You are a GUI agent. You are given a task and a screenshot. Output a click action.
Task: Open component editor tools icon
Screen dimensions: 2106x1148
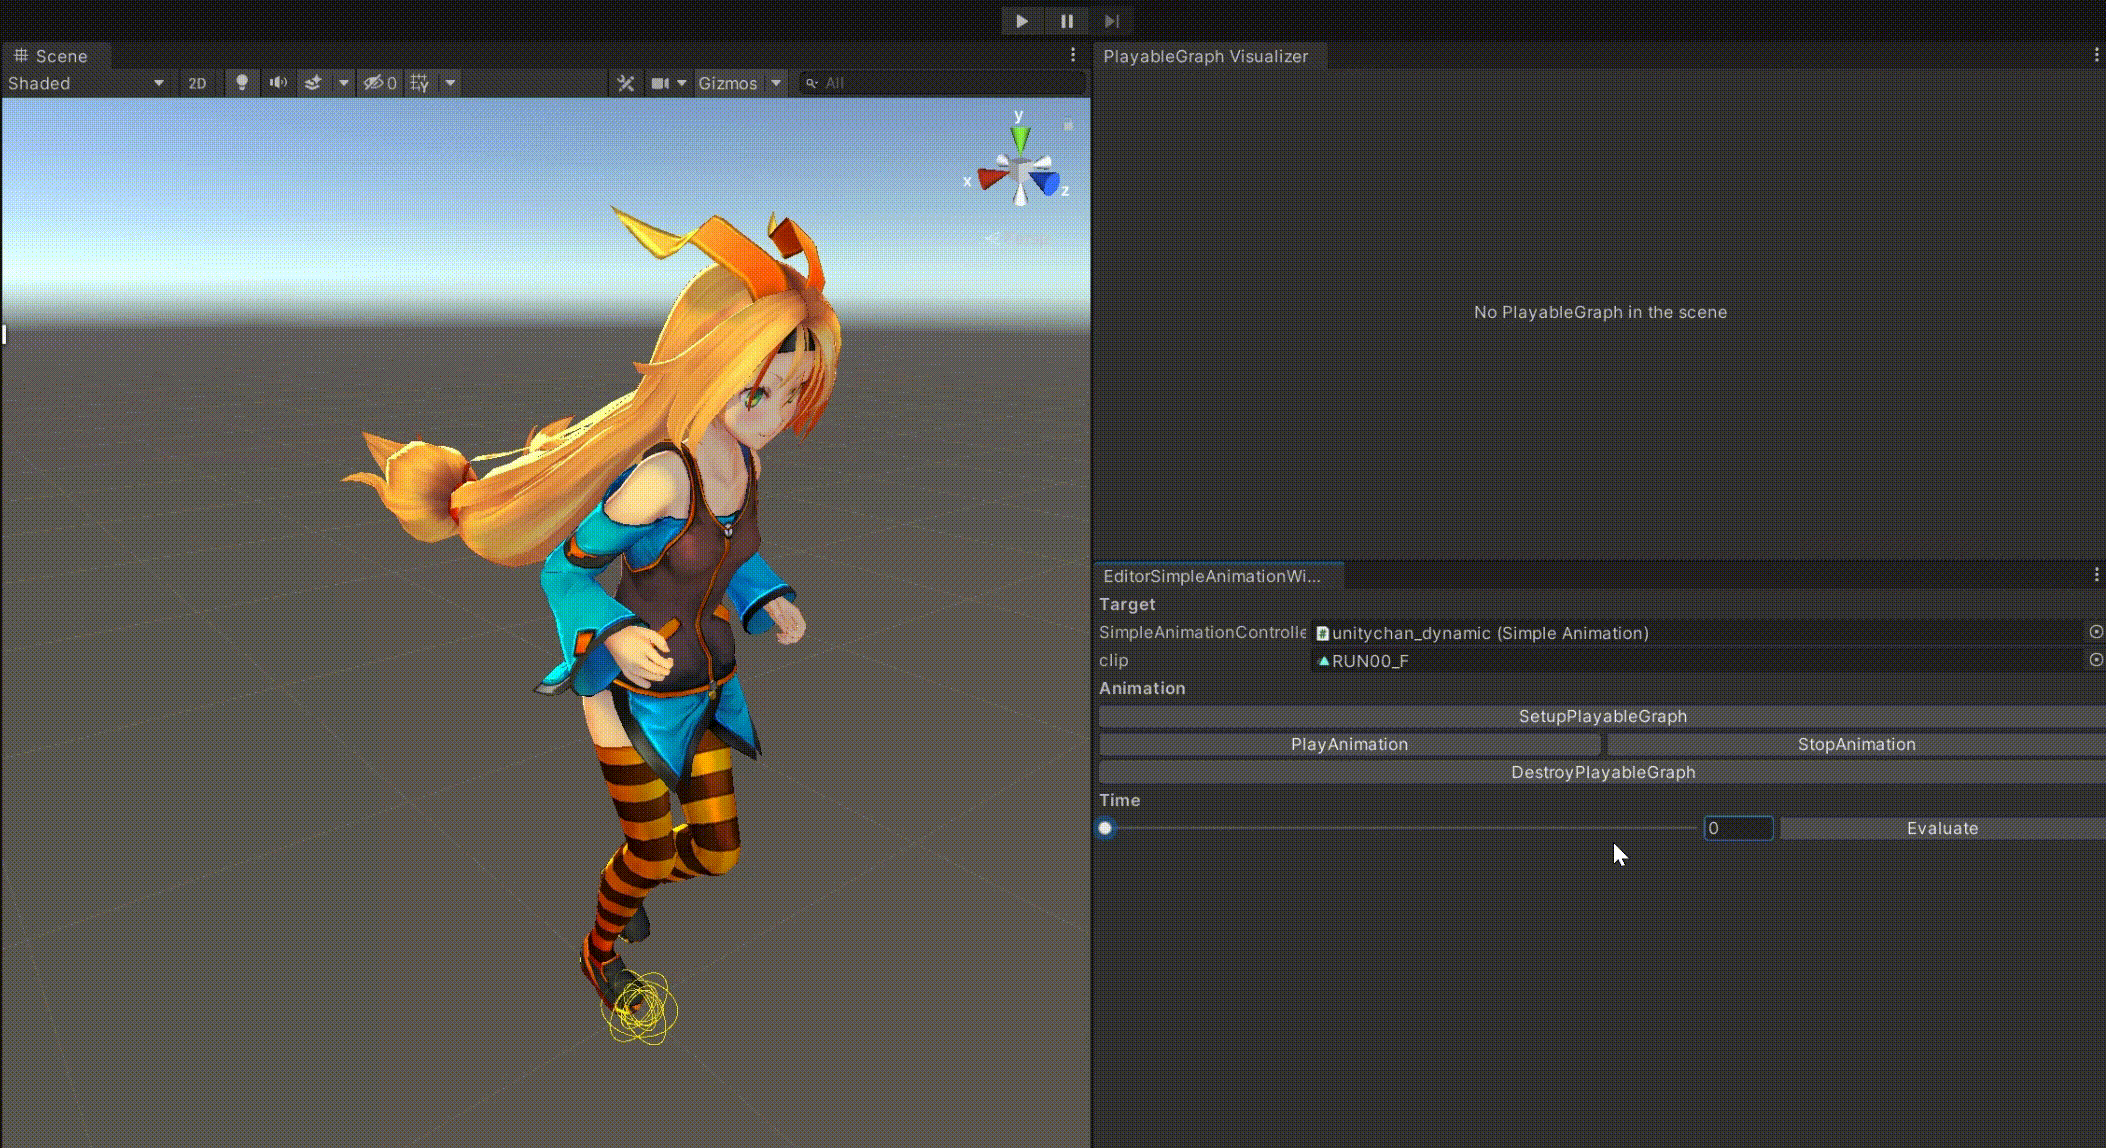click(x=626, y=83)
